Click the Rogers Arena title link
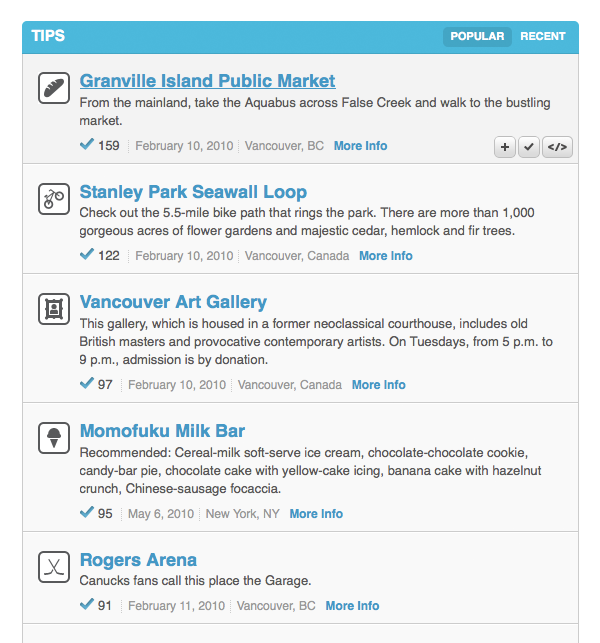This screenshot has height=643, width=600. coord(138,560)
